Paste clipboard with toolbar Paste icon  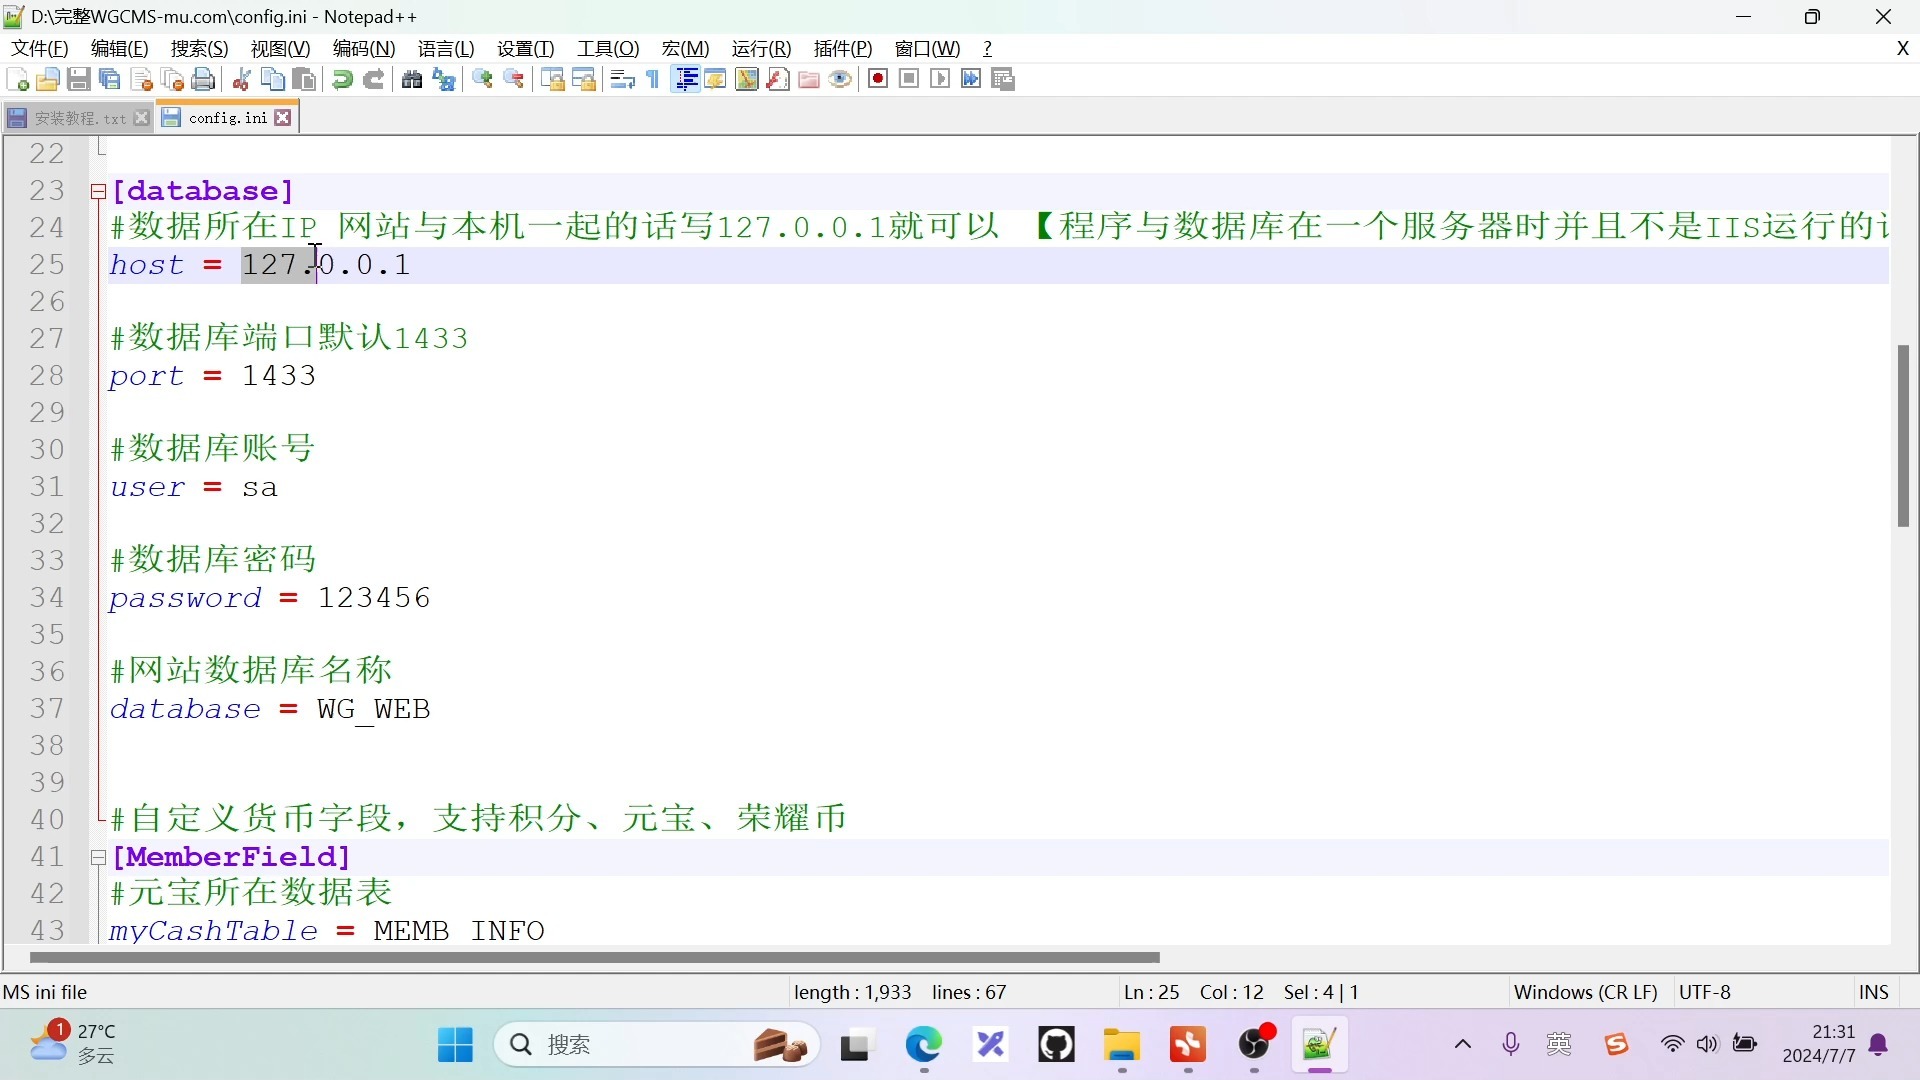coord(305,80)
